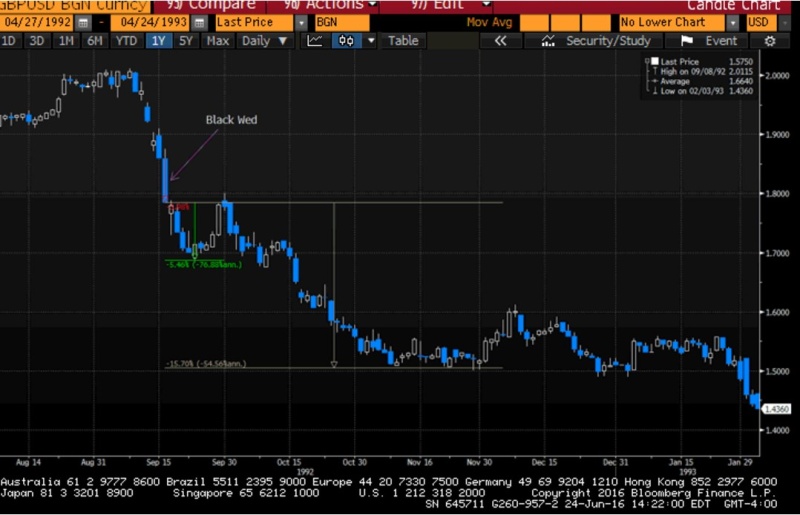This screenshot has height=515, width=800.
Task: Open chart settings gear icon
Action: (770, 41)
